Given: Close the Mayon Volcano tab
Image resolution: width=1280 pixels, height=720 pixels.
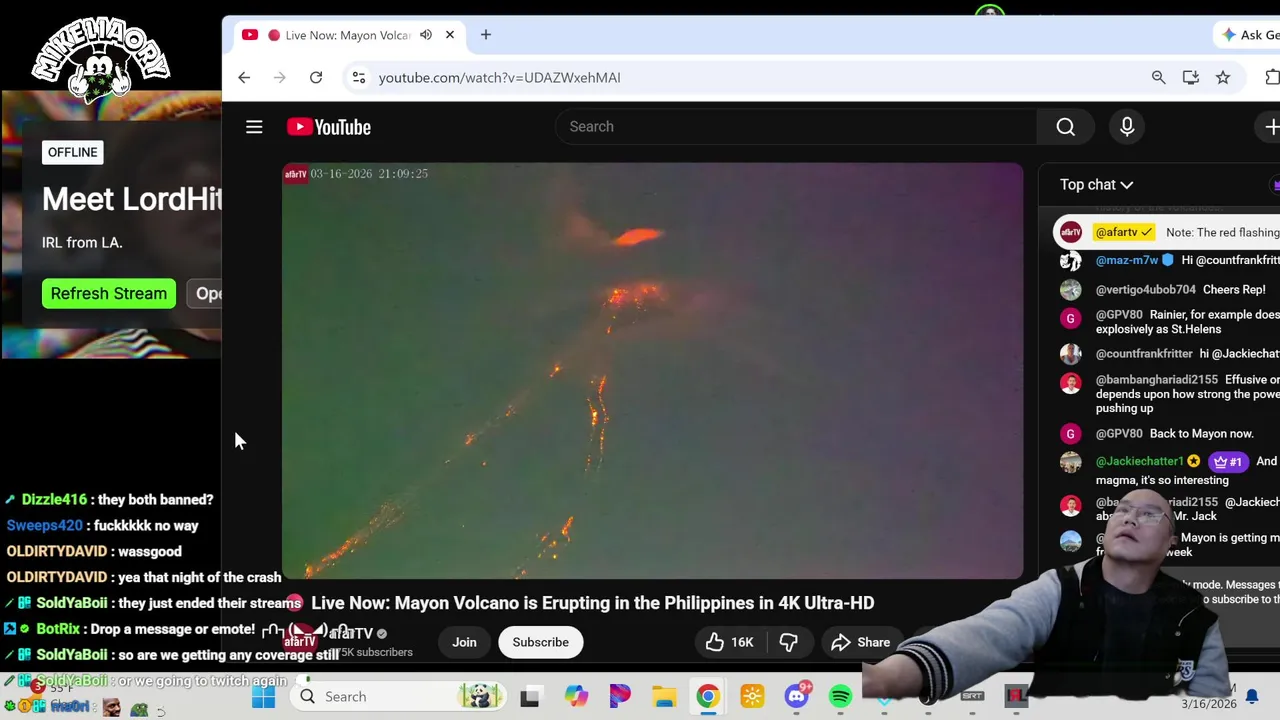Looking at the screenshot, I should [450, 35].
